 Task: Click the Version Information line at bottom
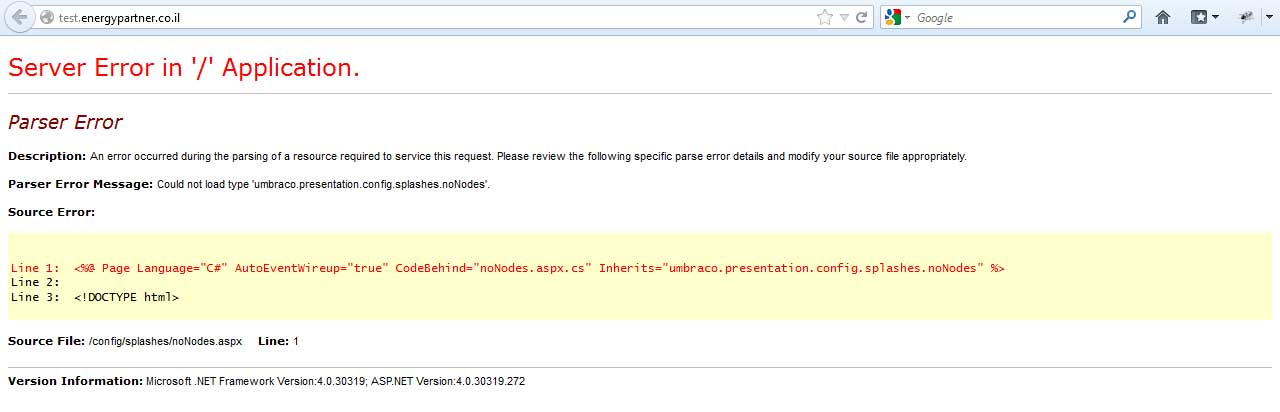point(266,381)
